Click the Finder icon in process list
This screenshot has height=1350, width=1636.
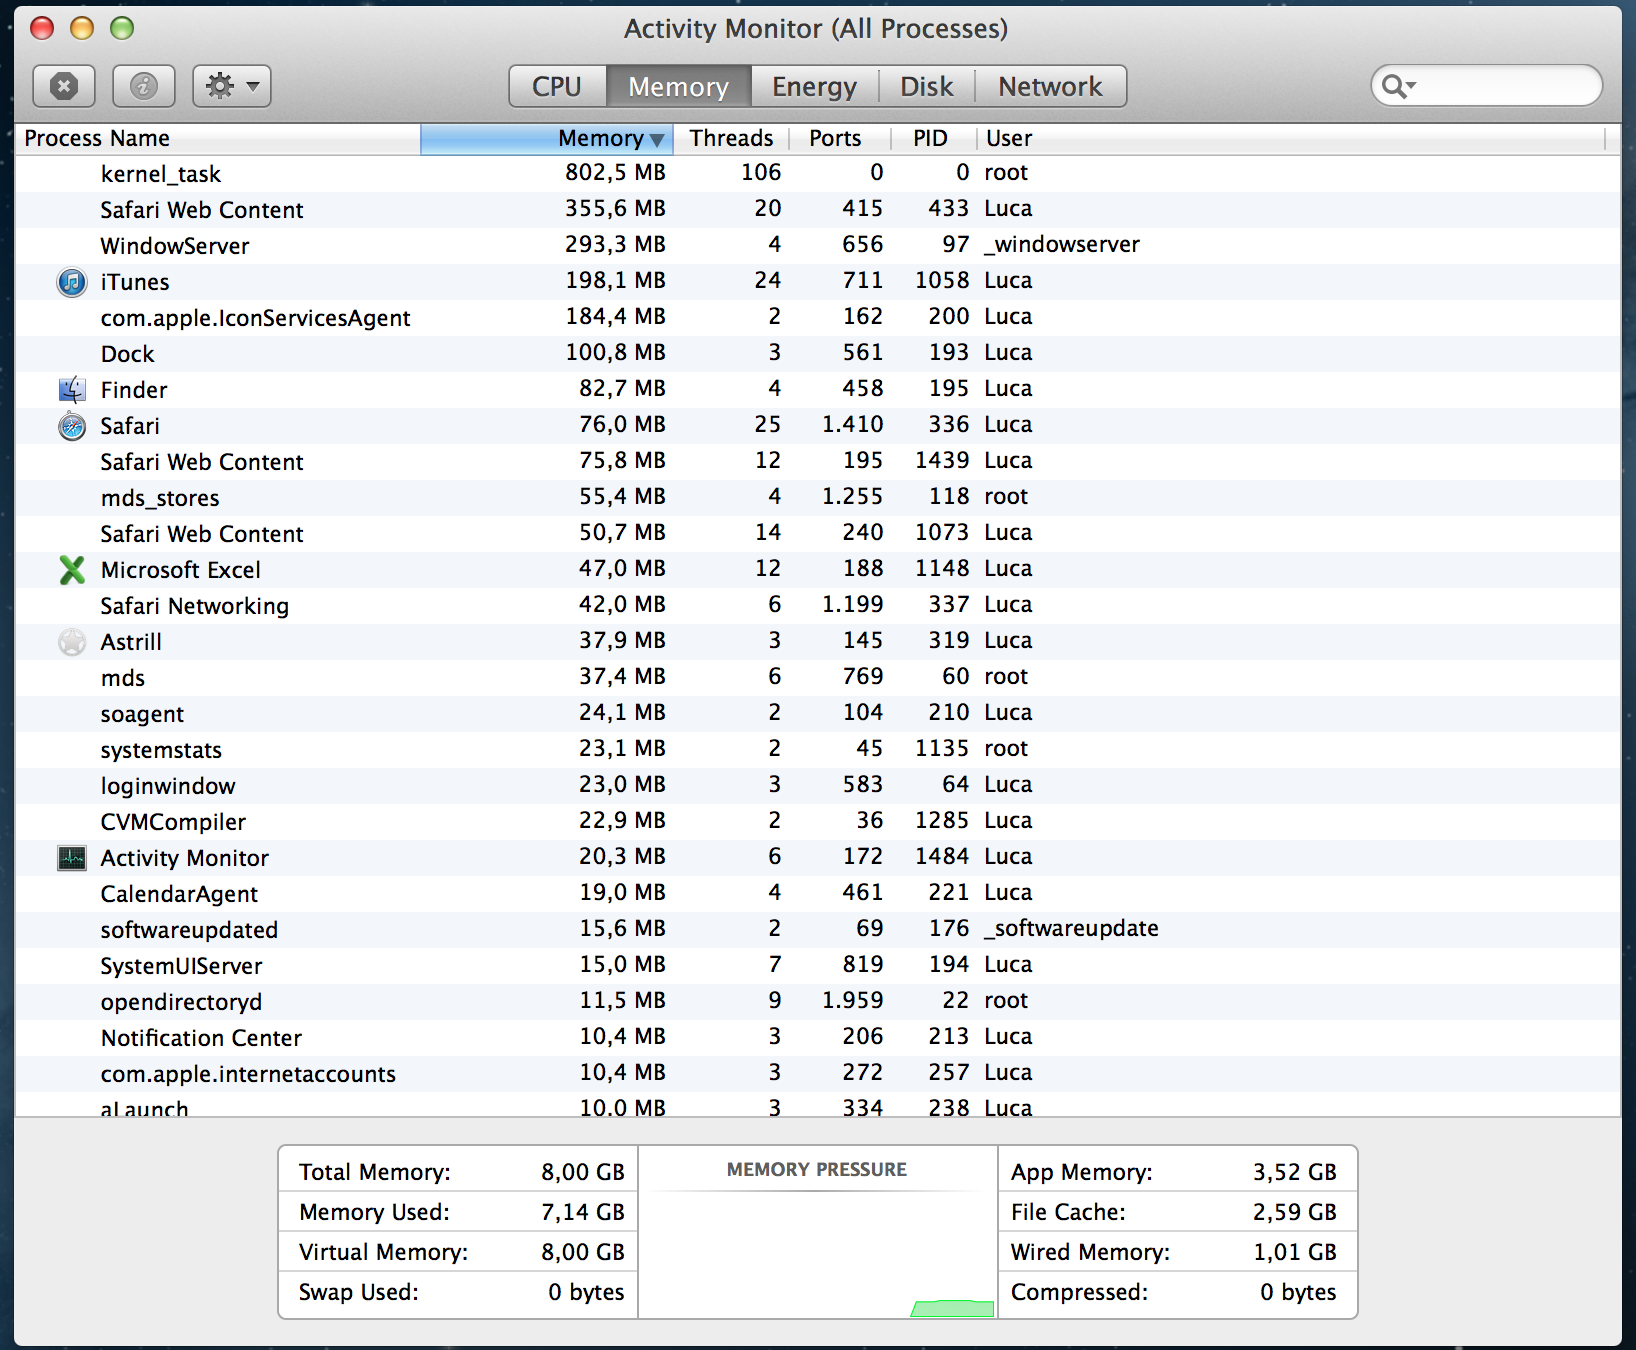[72, 390]
